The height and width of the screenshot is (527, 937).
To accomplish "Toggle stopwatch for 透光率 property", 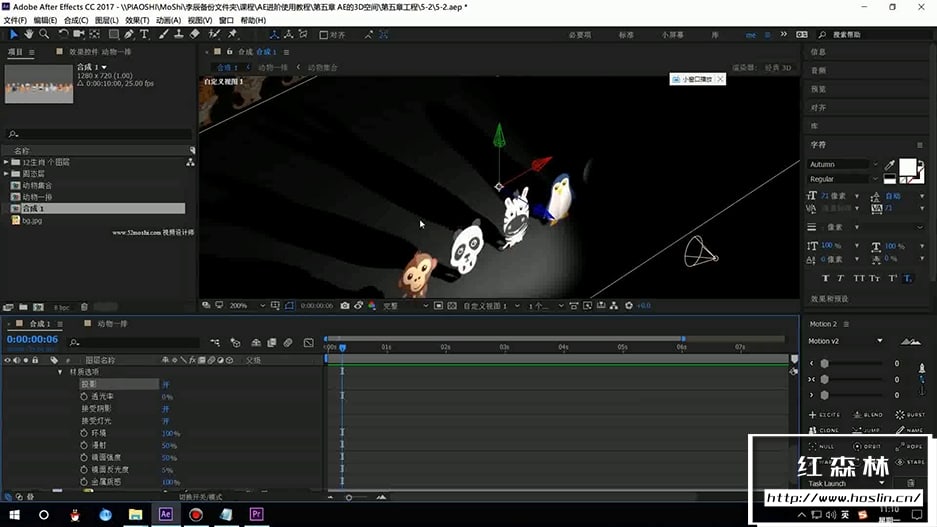I will [x=84, y=396].
